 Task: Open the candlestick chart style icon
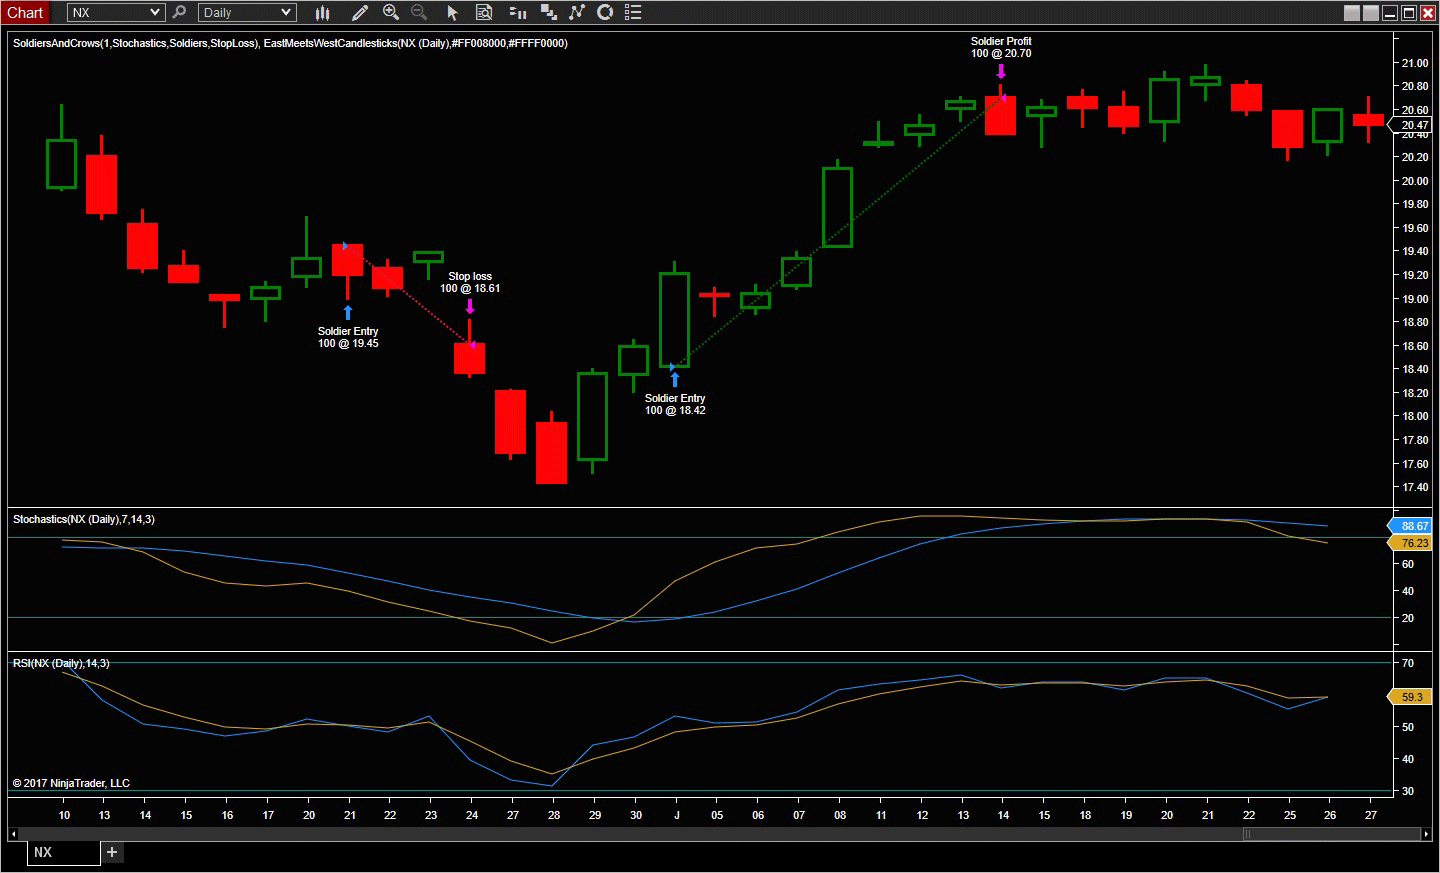pos(322,12)
